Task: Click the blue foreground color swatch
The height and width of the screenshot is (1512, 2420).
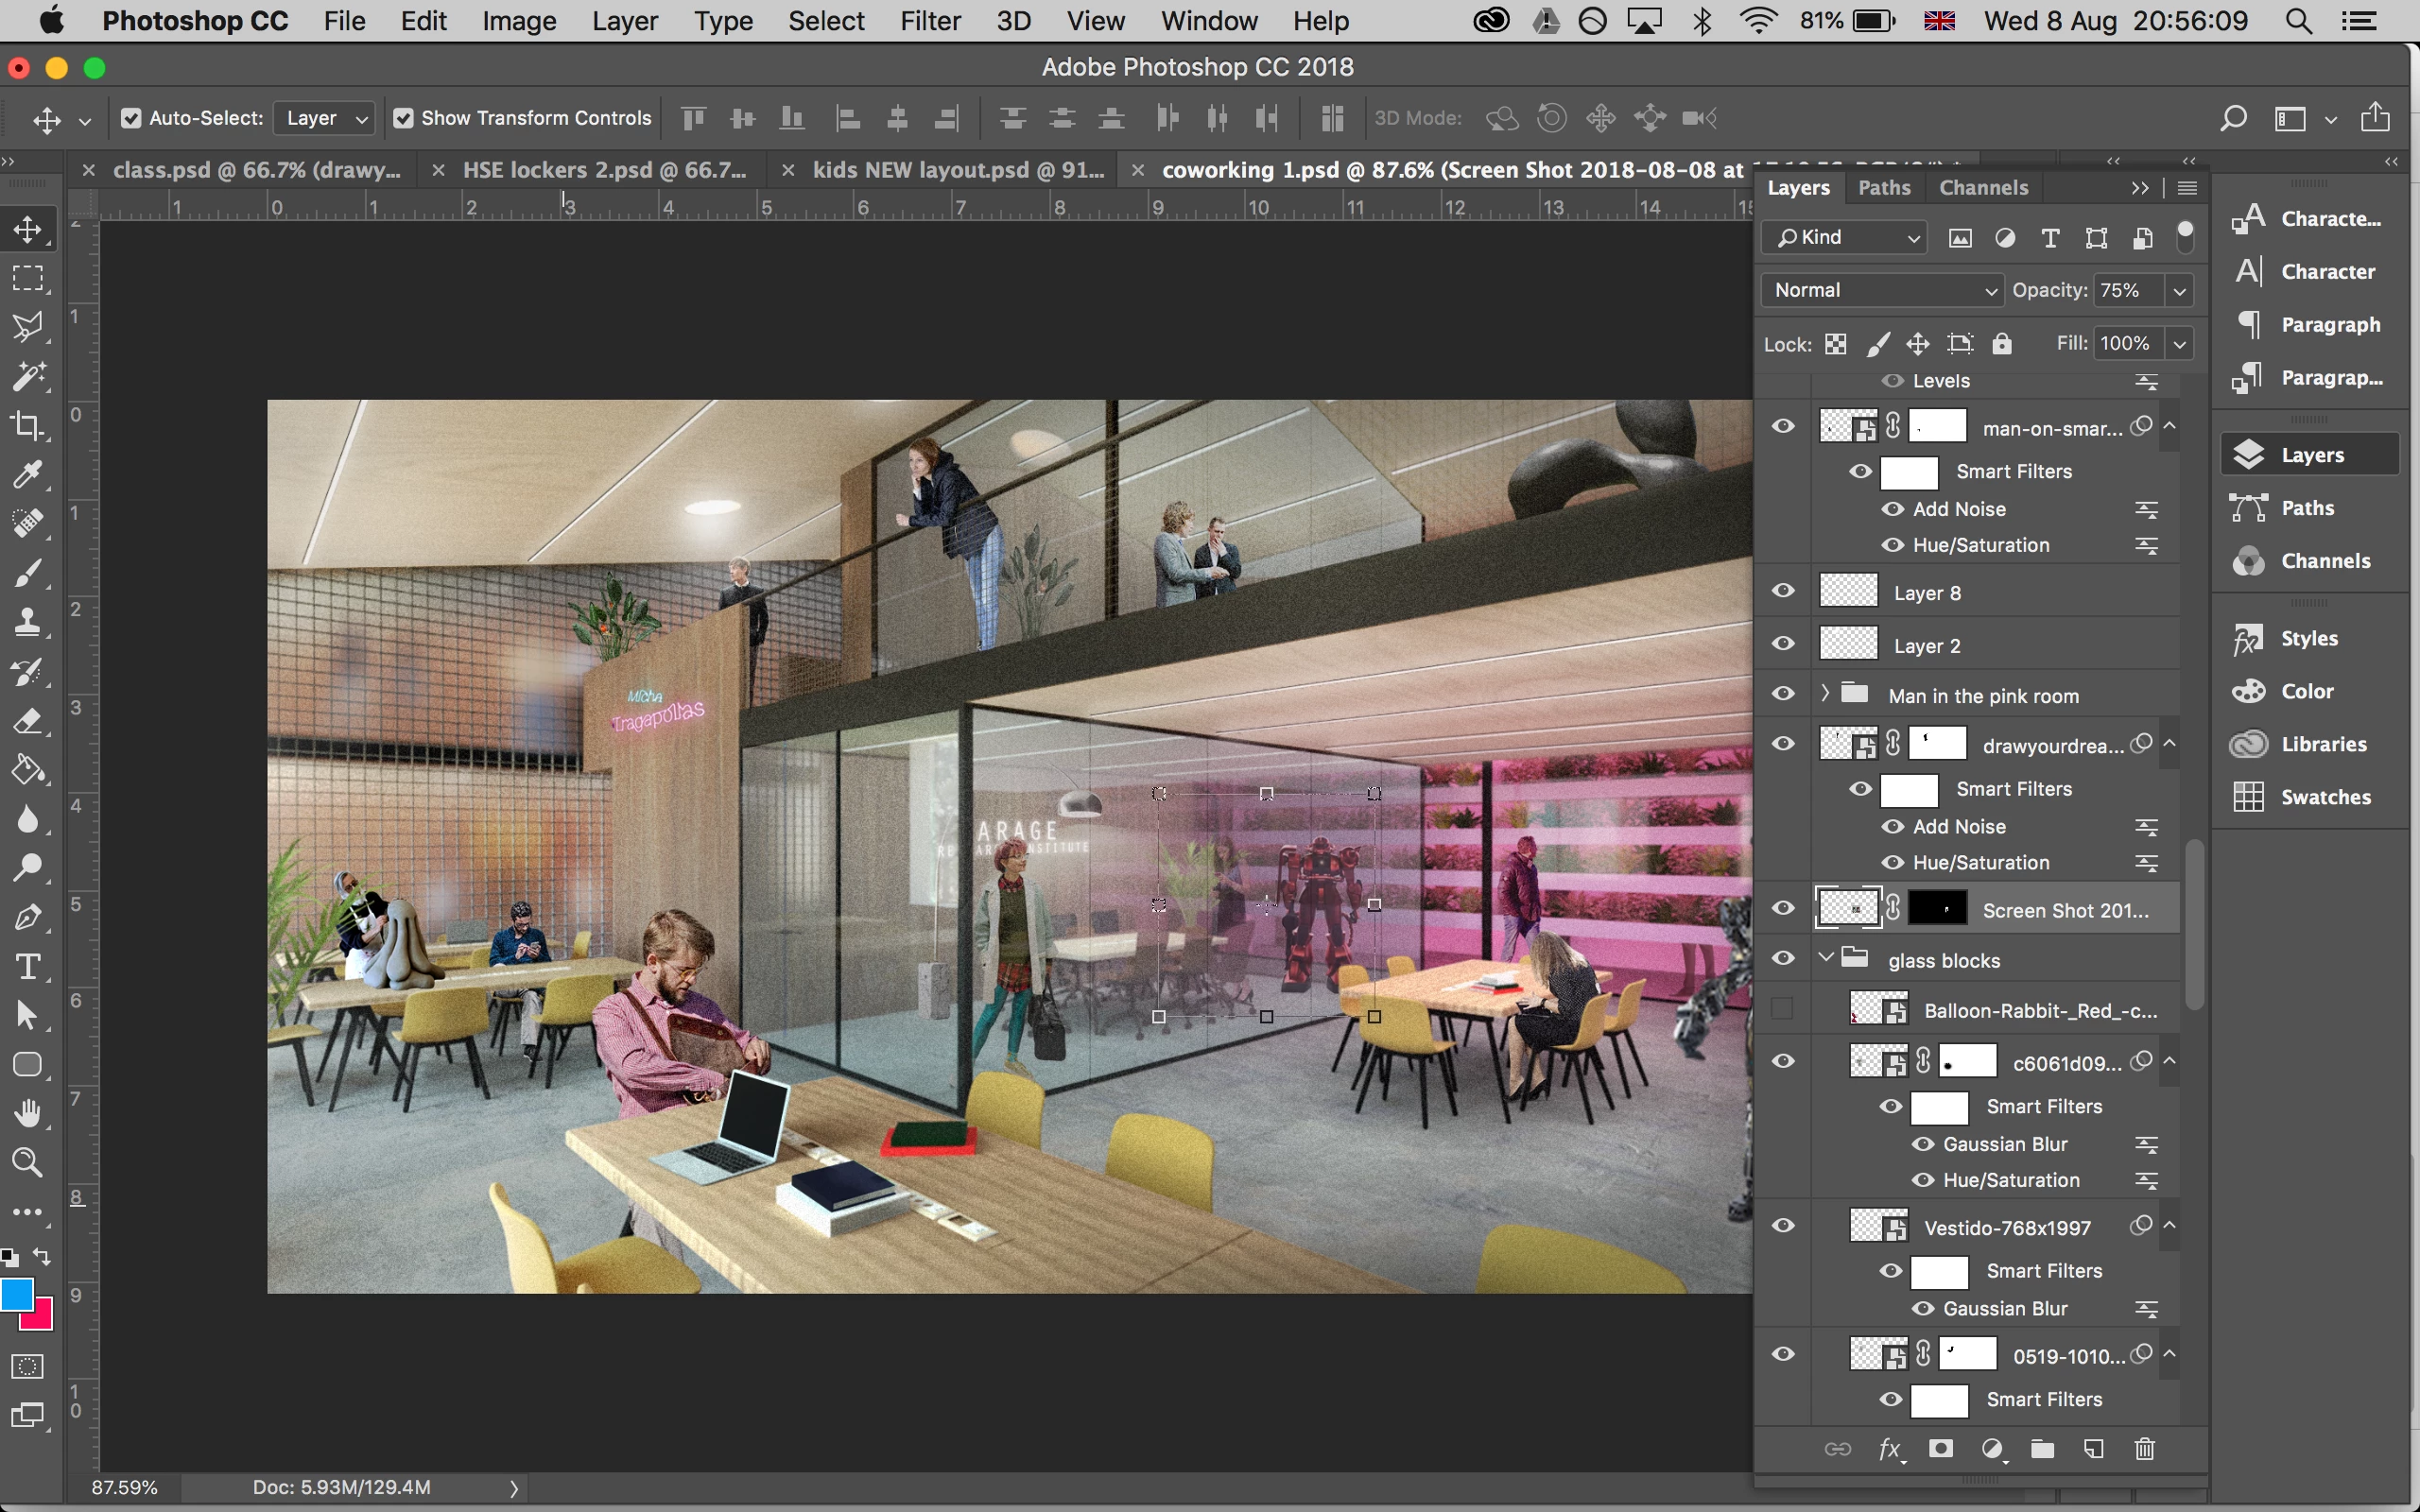Action: (x=17, y=1294)
